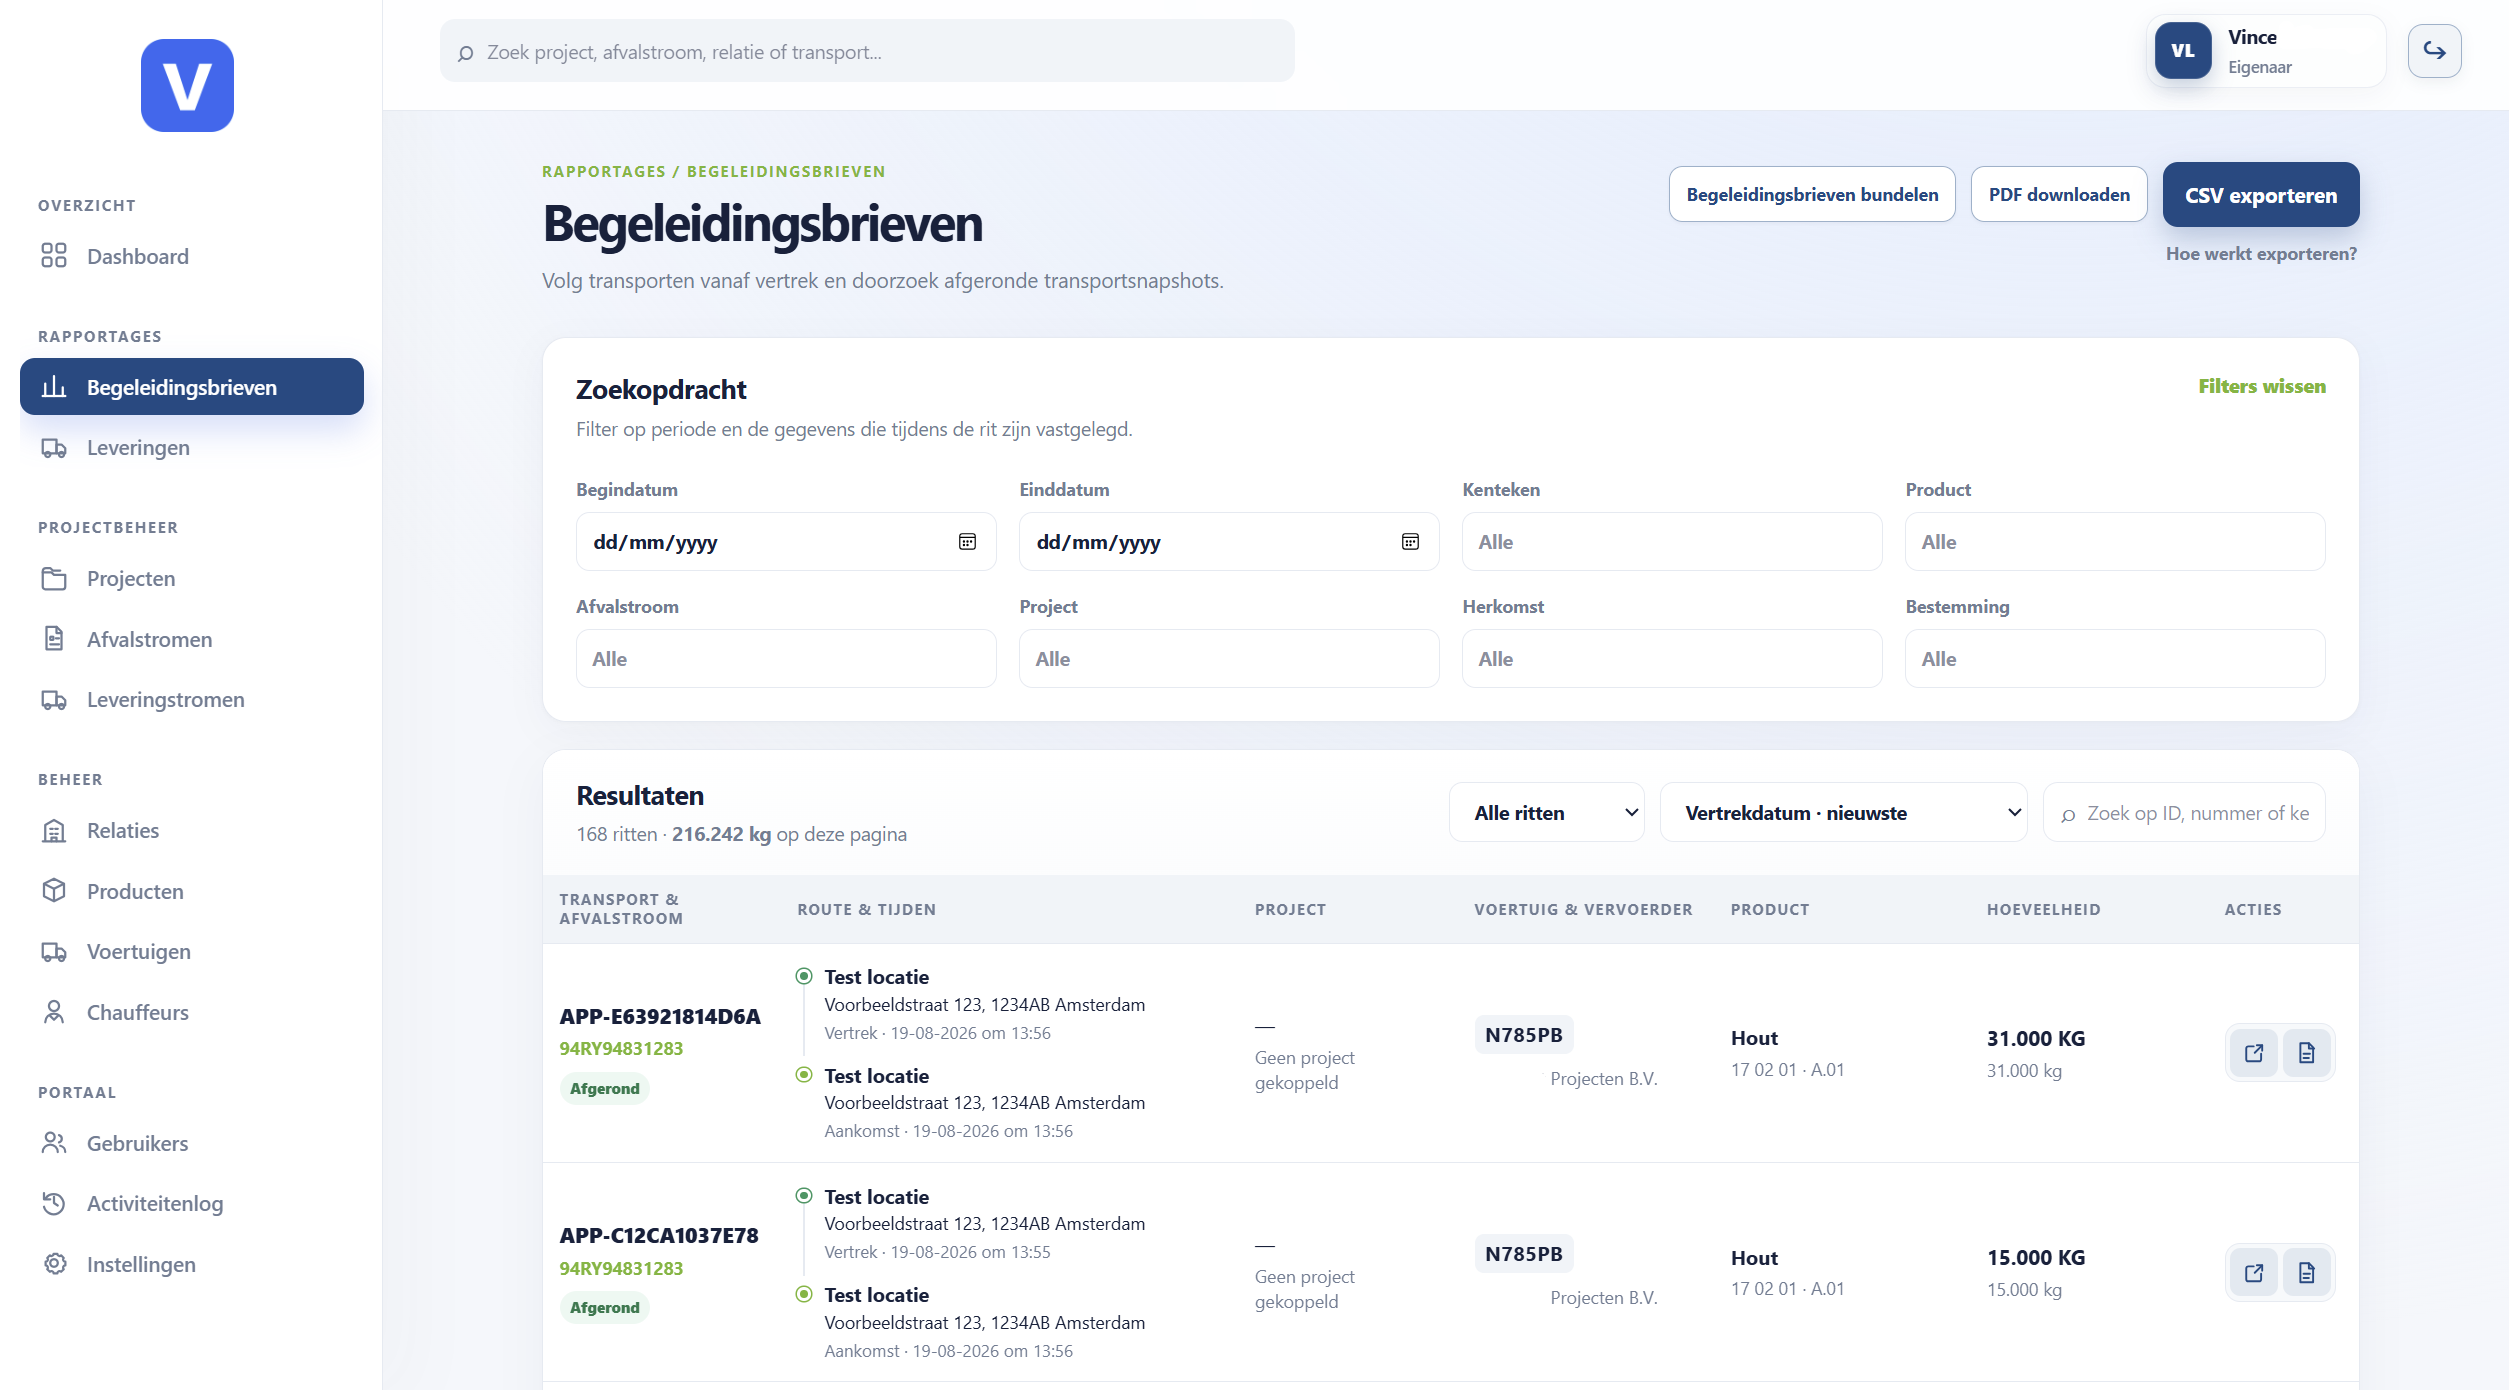This screenshot has height=1390, width=2509.
Task: Click Begeleidingsbrieven bundelen button
Action: tap(1812, 195)
